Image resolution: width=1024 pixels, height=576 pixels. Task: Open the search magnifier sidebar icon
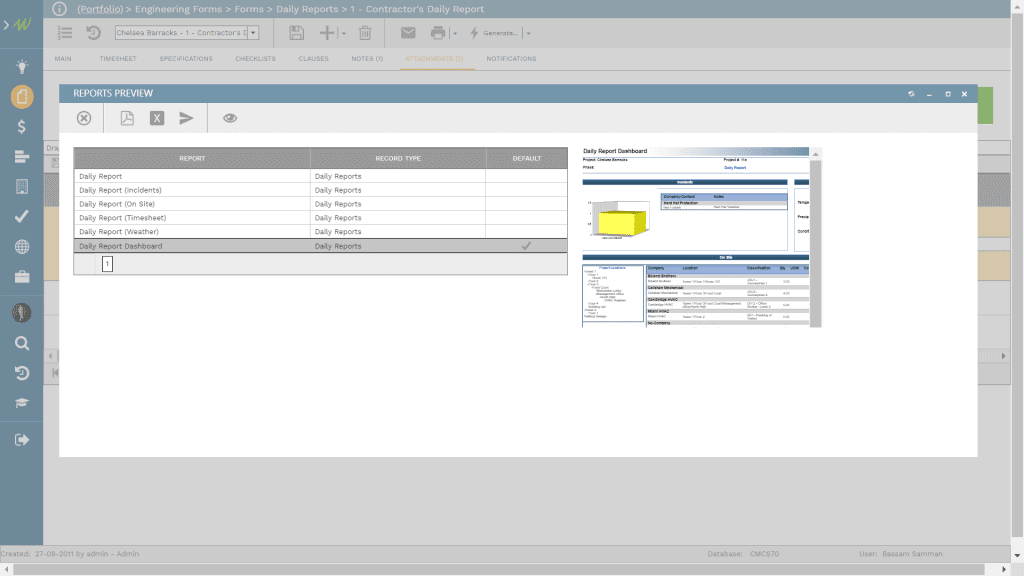point(22,344)
